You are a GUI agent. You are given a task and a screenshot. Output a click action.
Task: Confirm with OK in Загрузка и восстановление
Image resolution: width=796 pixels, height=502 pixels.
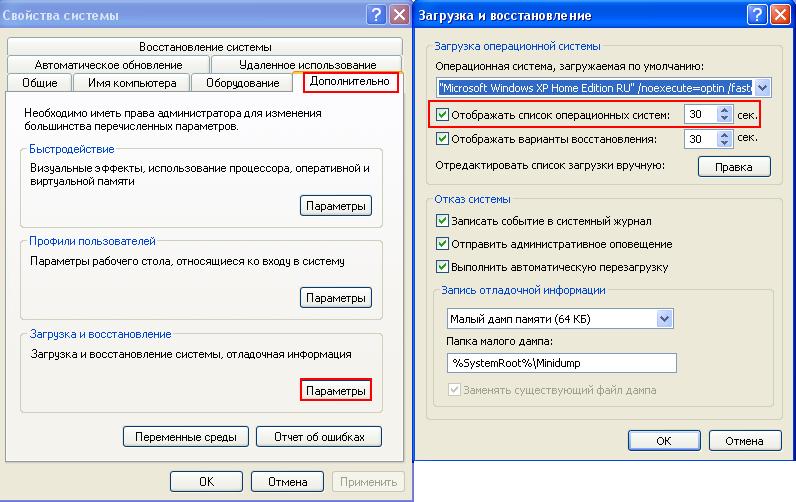point(664,441)
